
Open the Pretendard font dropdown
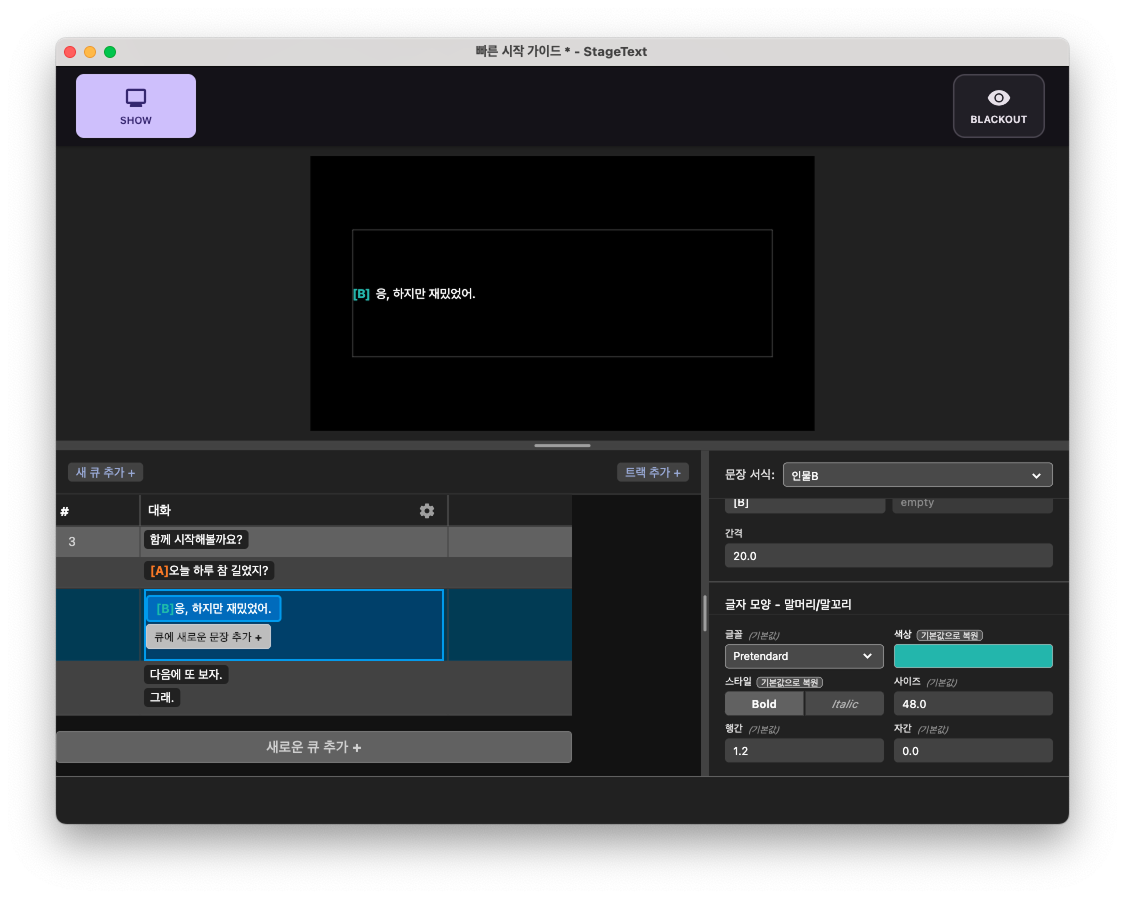coord(804,656)
